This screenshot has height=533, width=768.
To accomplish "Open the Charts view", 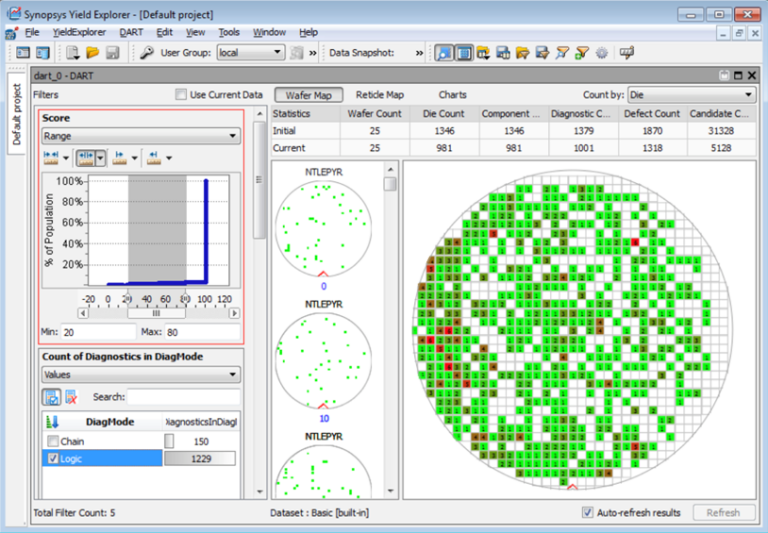I will [x=452, y=95].
